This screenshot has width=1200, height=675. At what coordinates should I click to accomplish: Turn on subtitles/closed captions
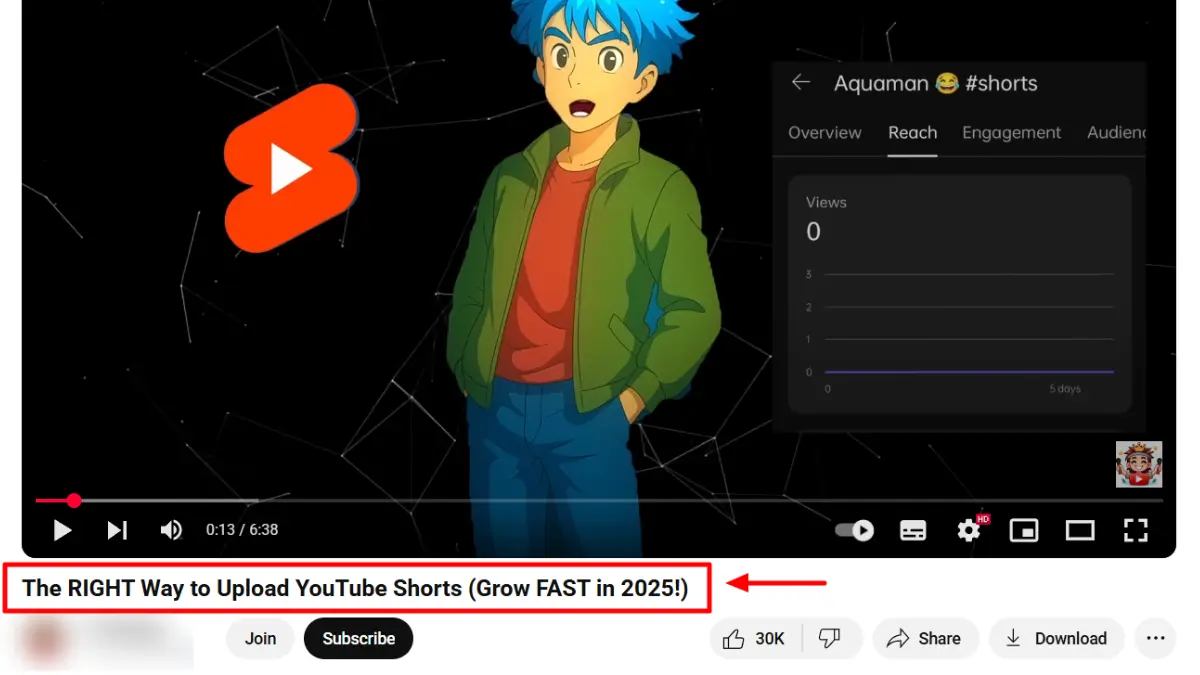pos(913,530)
